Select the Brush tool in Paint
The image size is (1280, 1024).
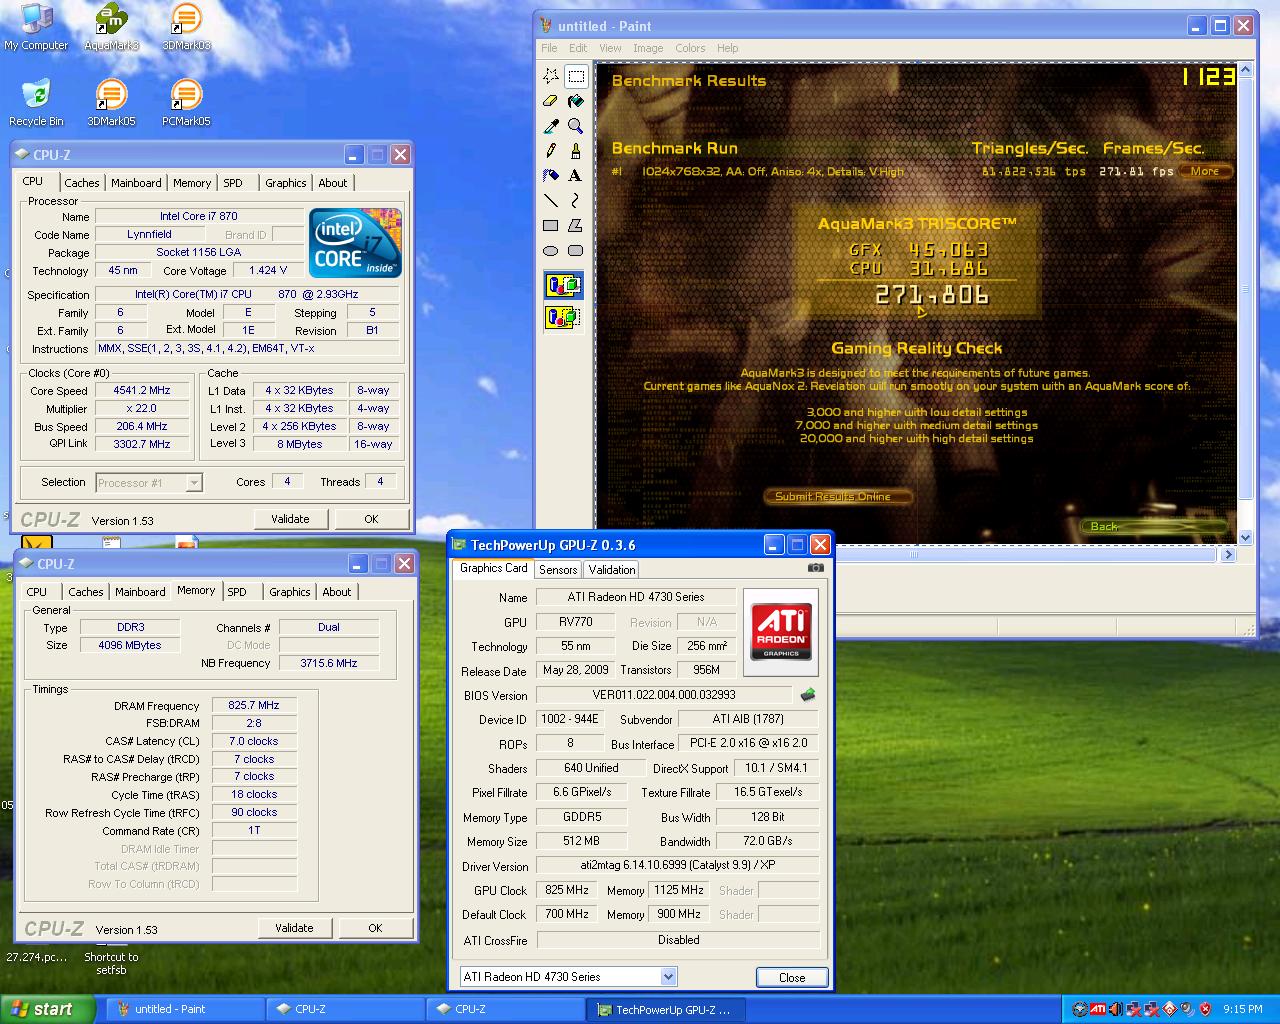tap(576, 151)
